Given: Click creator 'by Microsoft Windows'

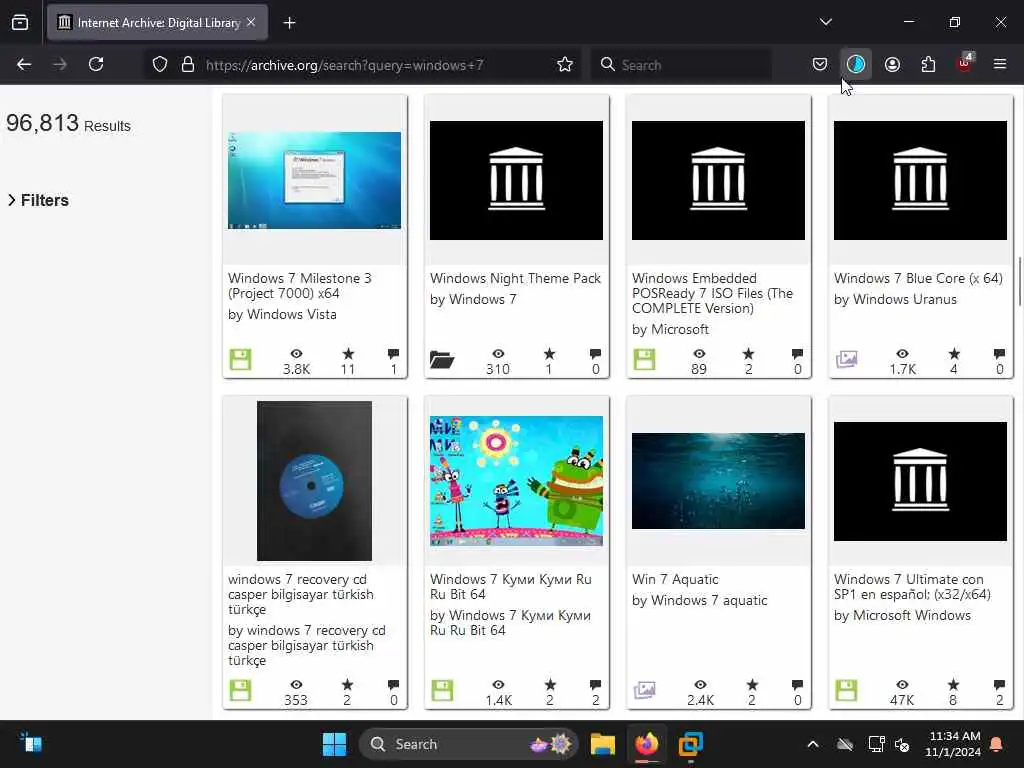Looking at the screenshot, I should [x=903, y=615].
